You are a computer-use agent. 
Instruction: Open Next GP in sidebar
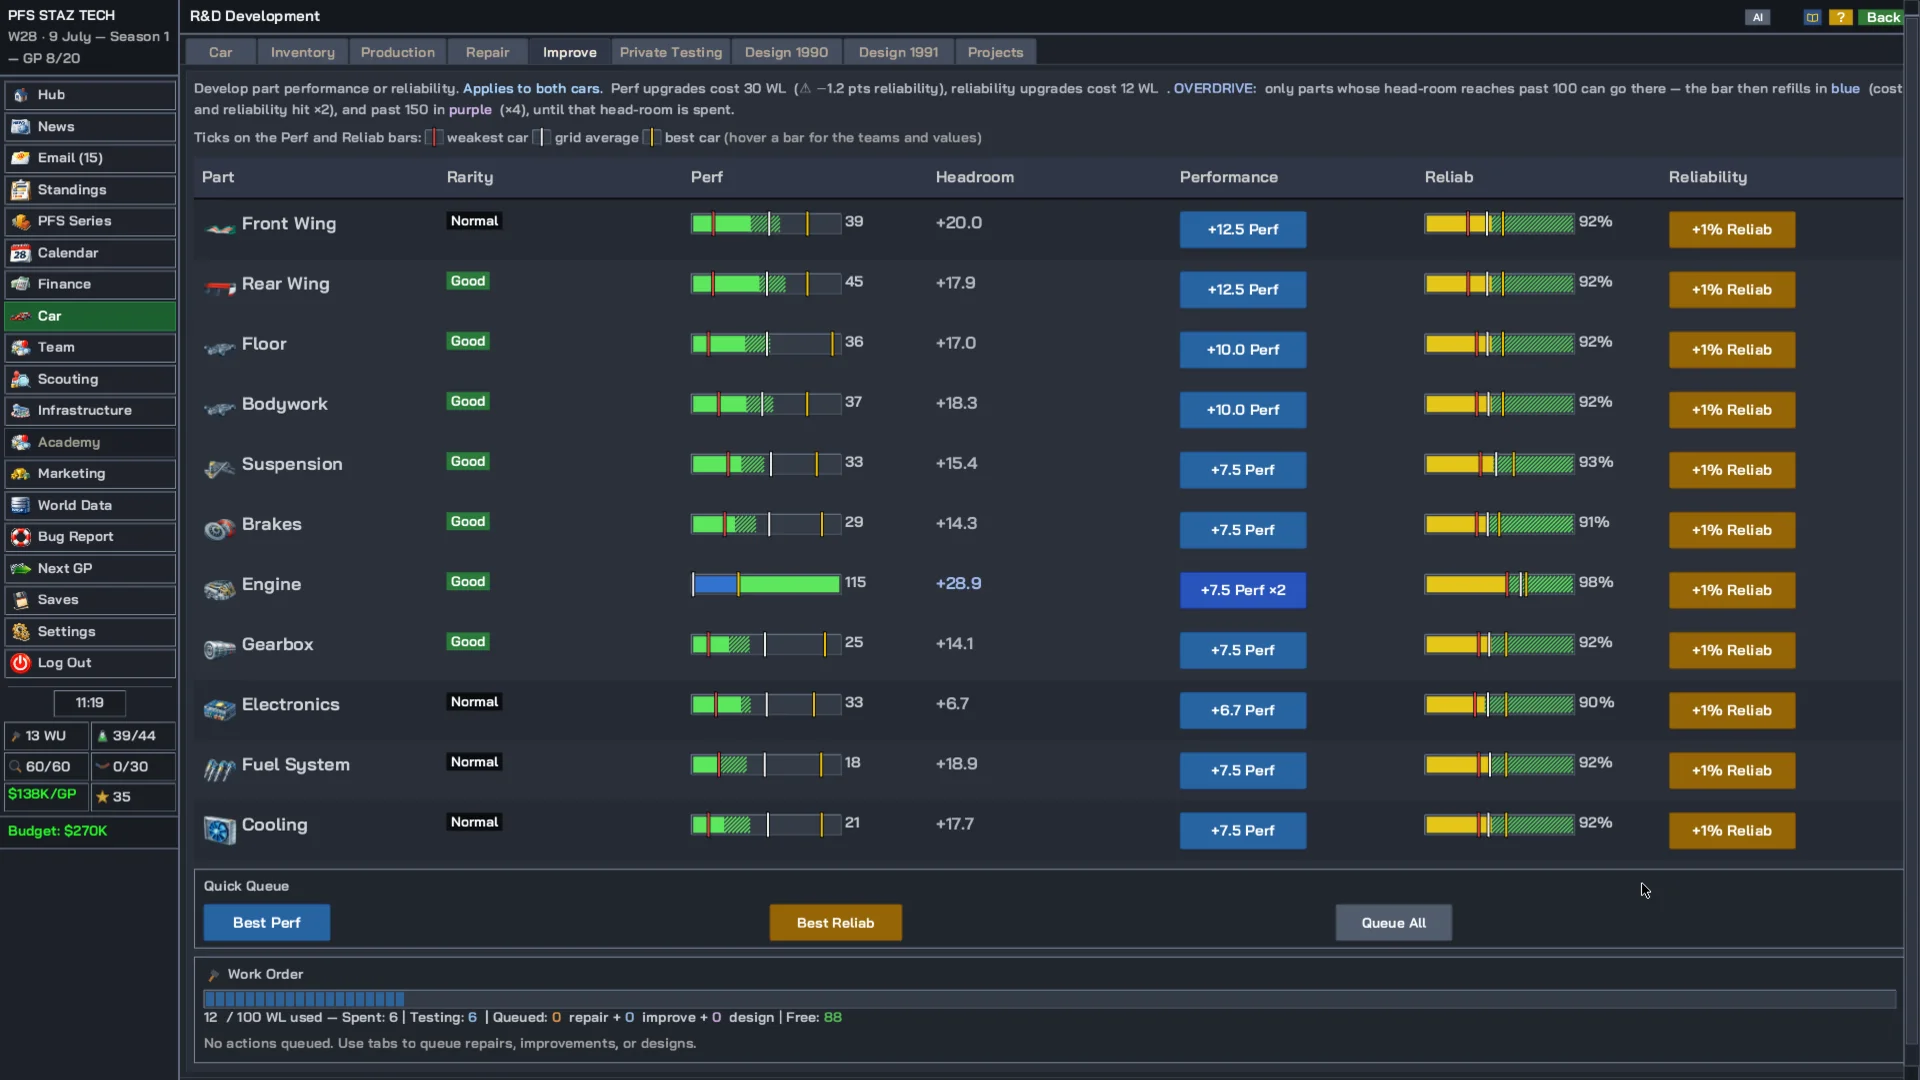(90, 568)
